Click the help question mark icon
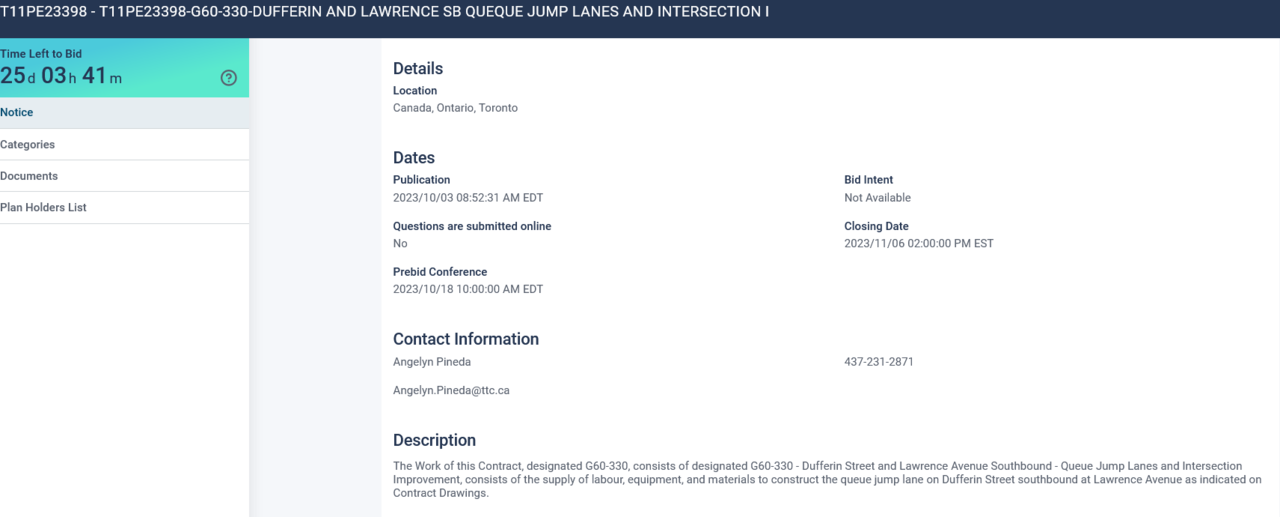Screen dimensions: 1280x517 (x=229, y=78)
